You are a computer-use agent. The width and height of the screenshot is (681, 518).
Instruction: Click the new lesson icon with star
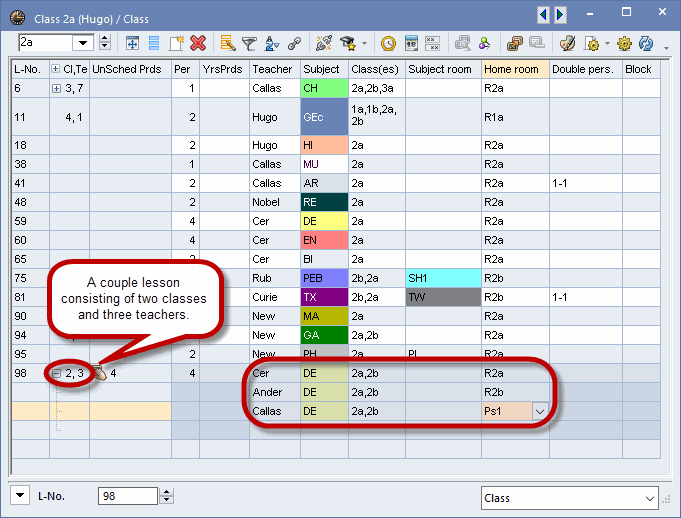click(176, 43)
